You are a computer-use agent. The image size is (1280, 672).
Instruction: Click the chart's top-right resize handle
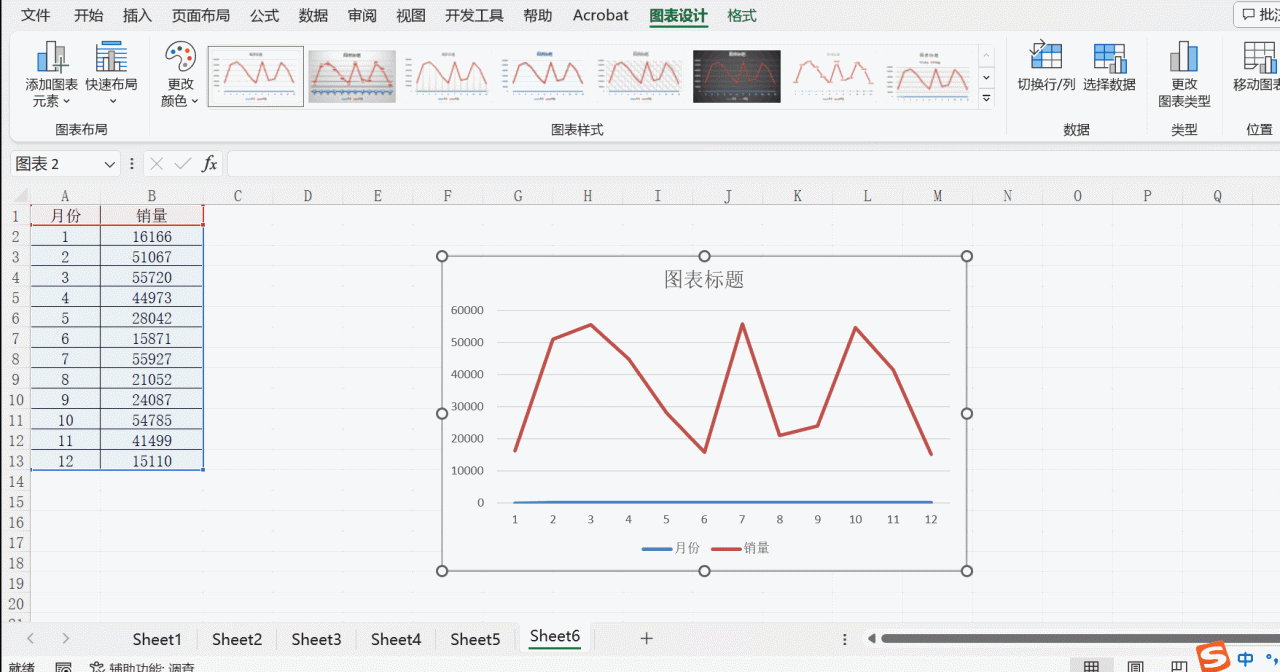tap(966, 256)
